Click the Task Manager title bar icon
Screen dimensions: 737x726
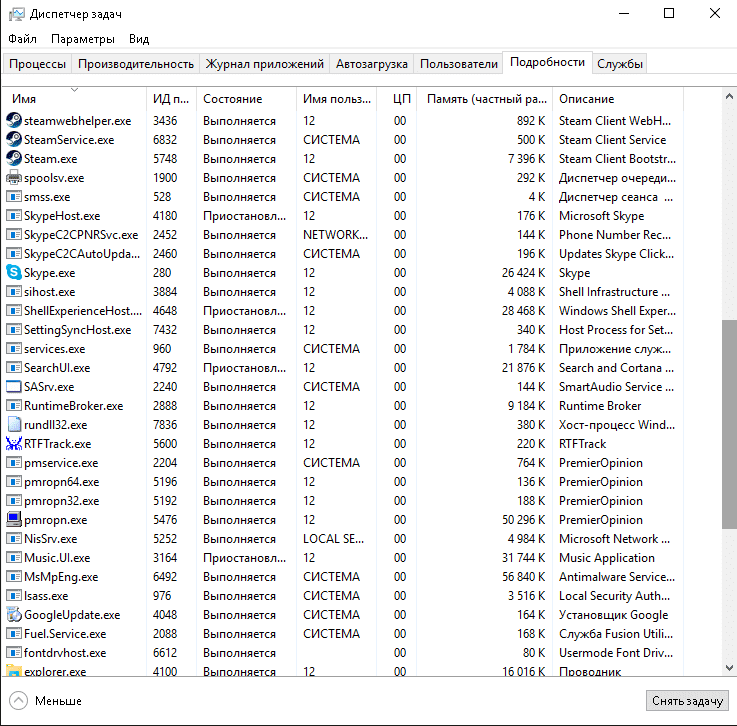coord(16,14)
